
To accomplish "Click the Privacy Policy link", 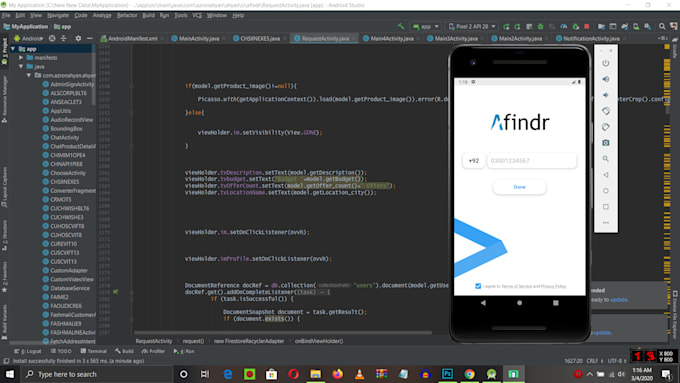I will (553, 286).
